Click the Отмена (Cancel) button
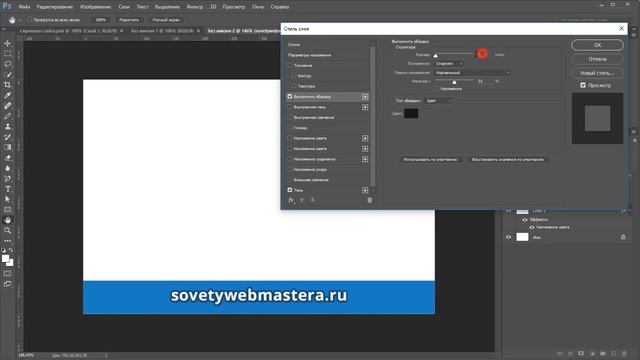640x360 pixels. point(597,59)
